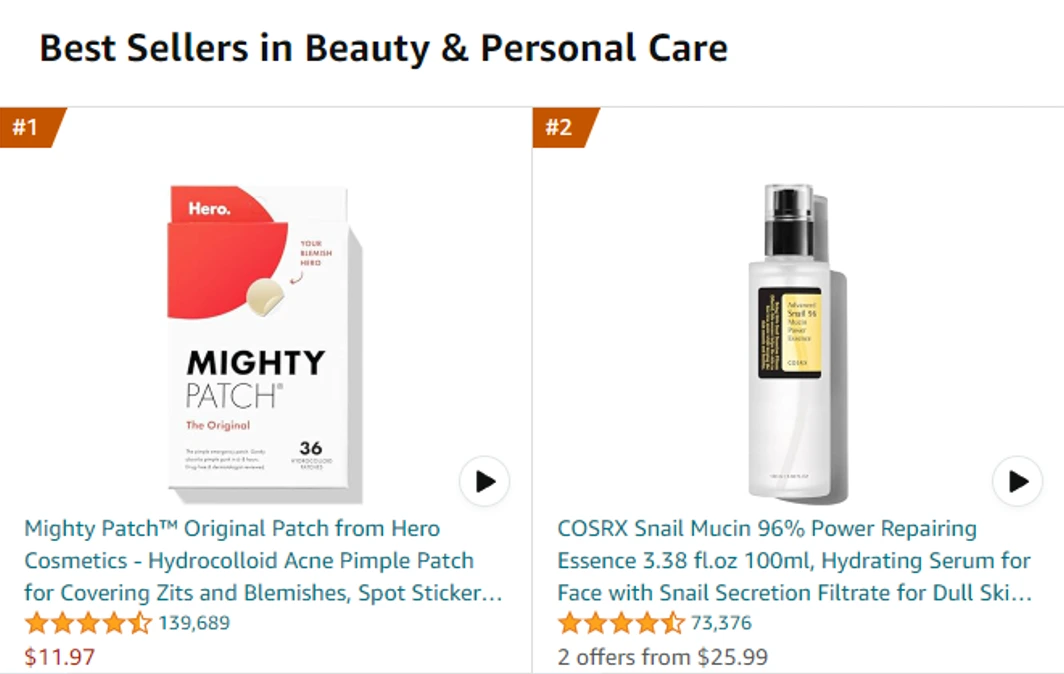Open the 73,376 reviews count
1064x674 pixels.
(x=721, y=622)
